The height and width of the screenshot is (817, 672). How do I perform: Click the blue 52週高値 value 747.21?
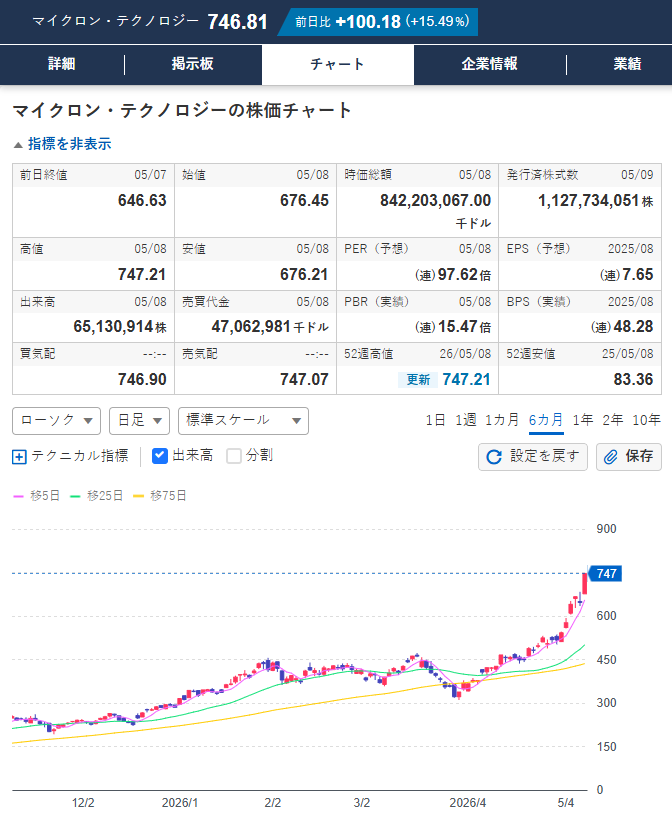click(466, 379)
